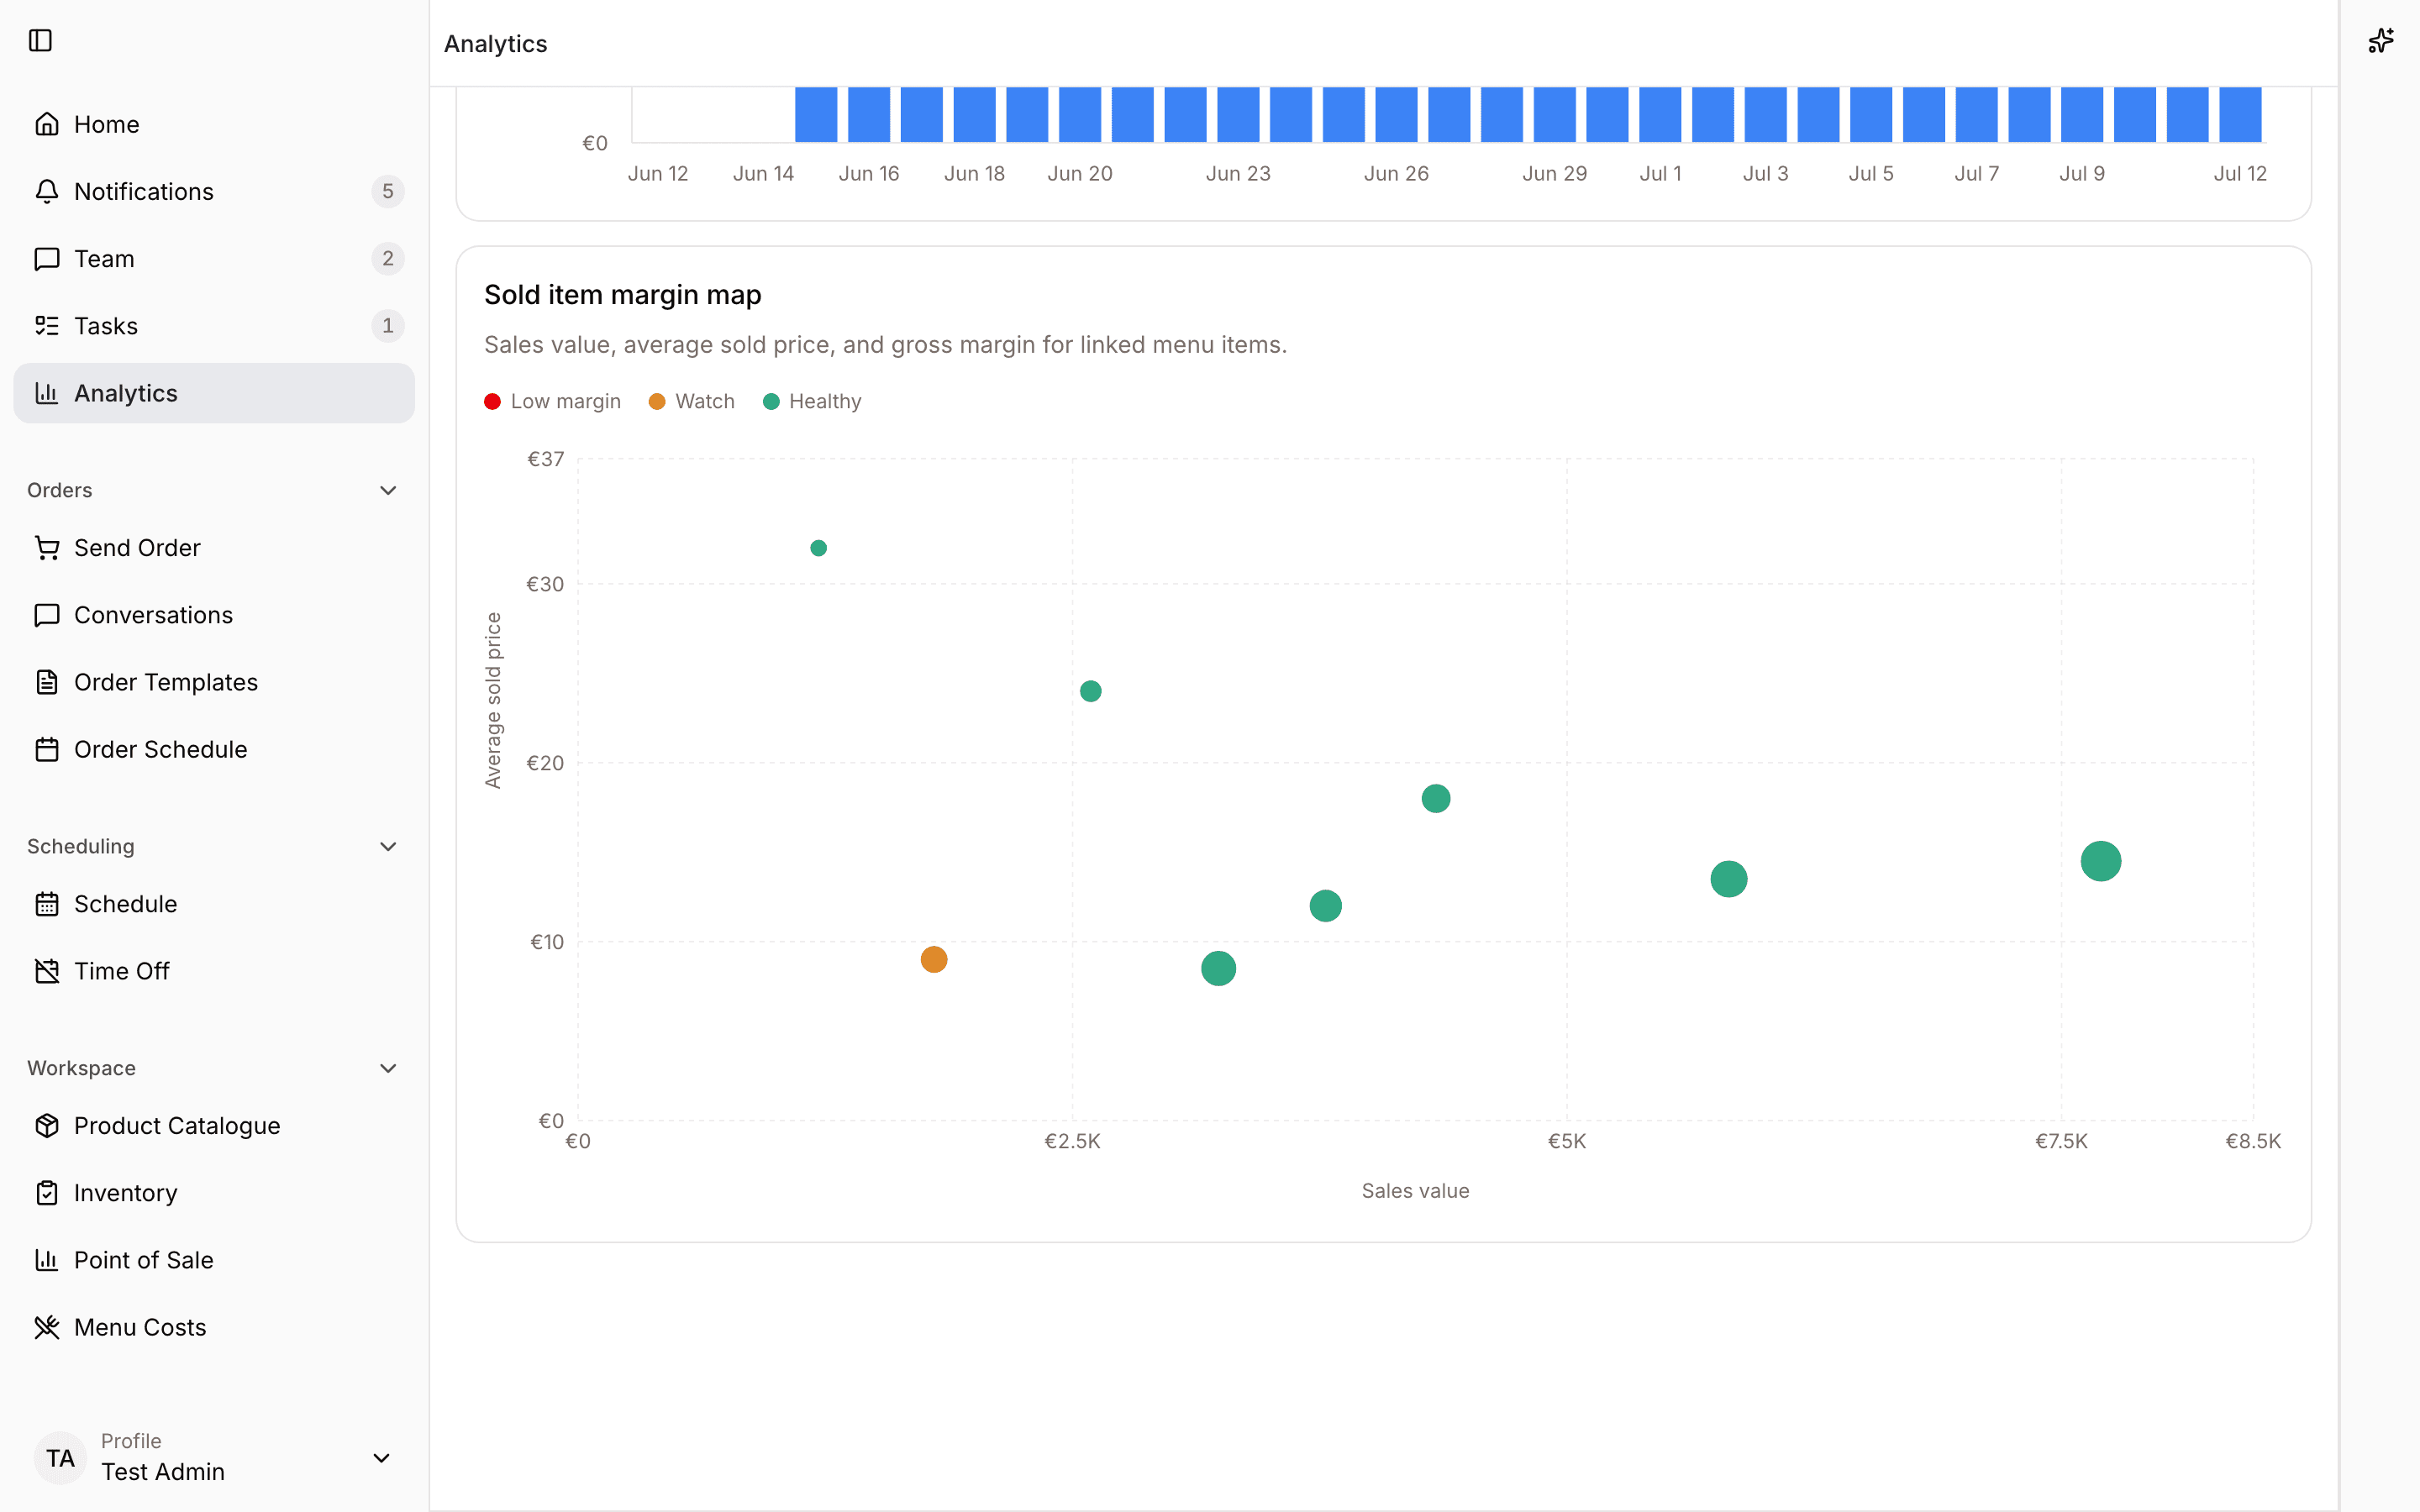The width and height of the screenshot is (2420, 1512).
Task: Click the Order Templates document icon
Action: point(47,681)
